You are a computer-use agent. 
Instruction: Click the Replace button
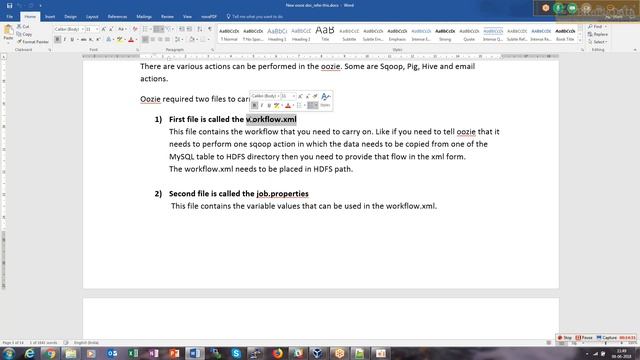(598, 34)
